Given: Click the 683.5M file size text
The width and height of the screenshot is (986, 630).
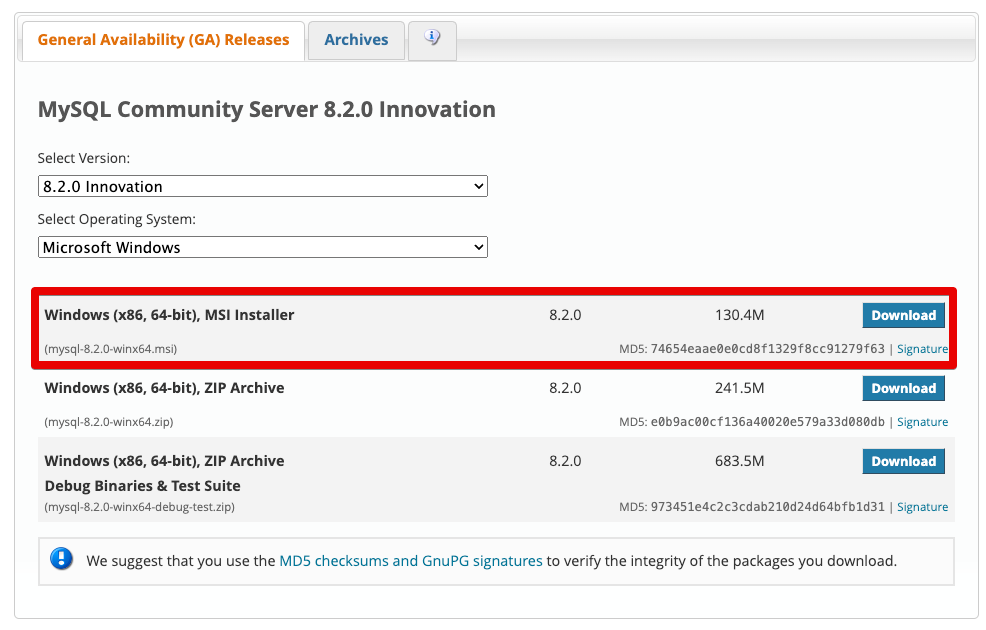Looking at the screenshot, I should (x=739, y=461).
